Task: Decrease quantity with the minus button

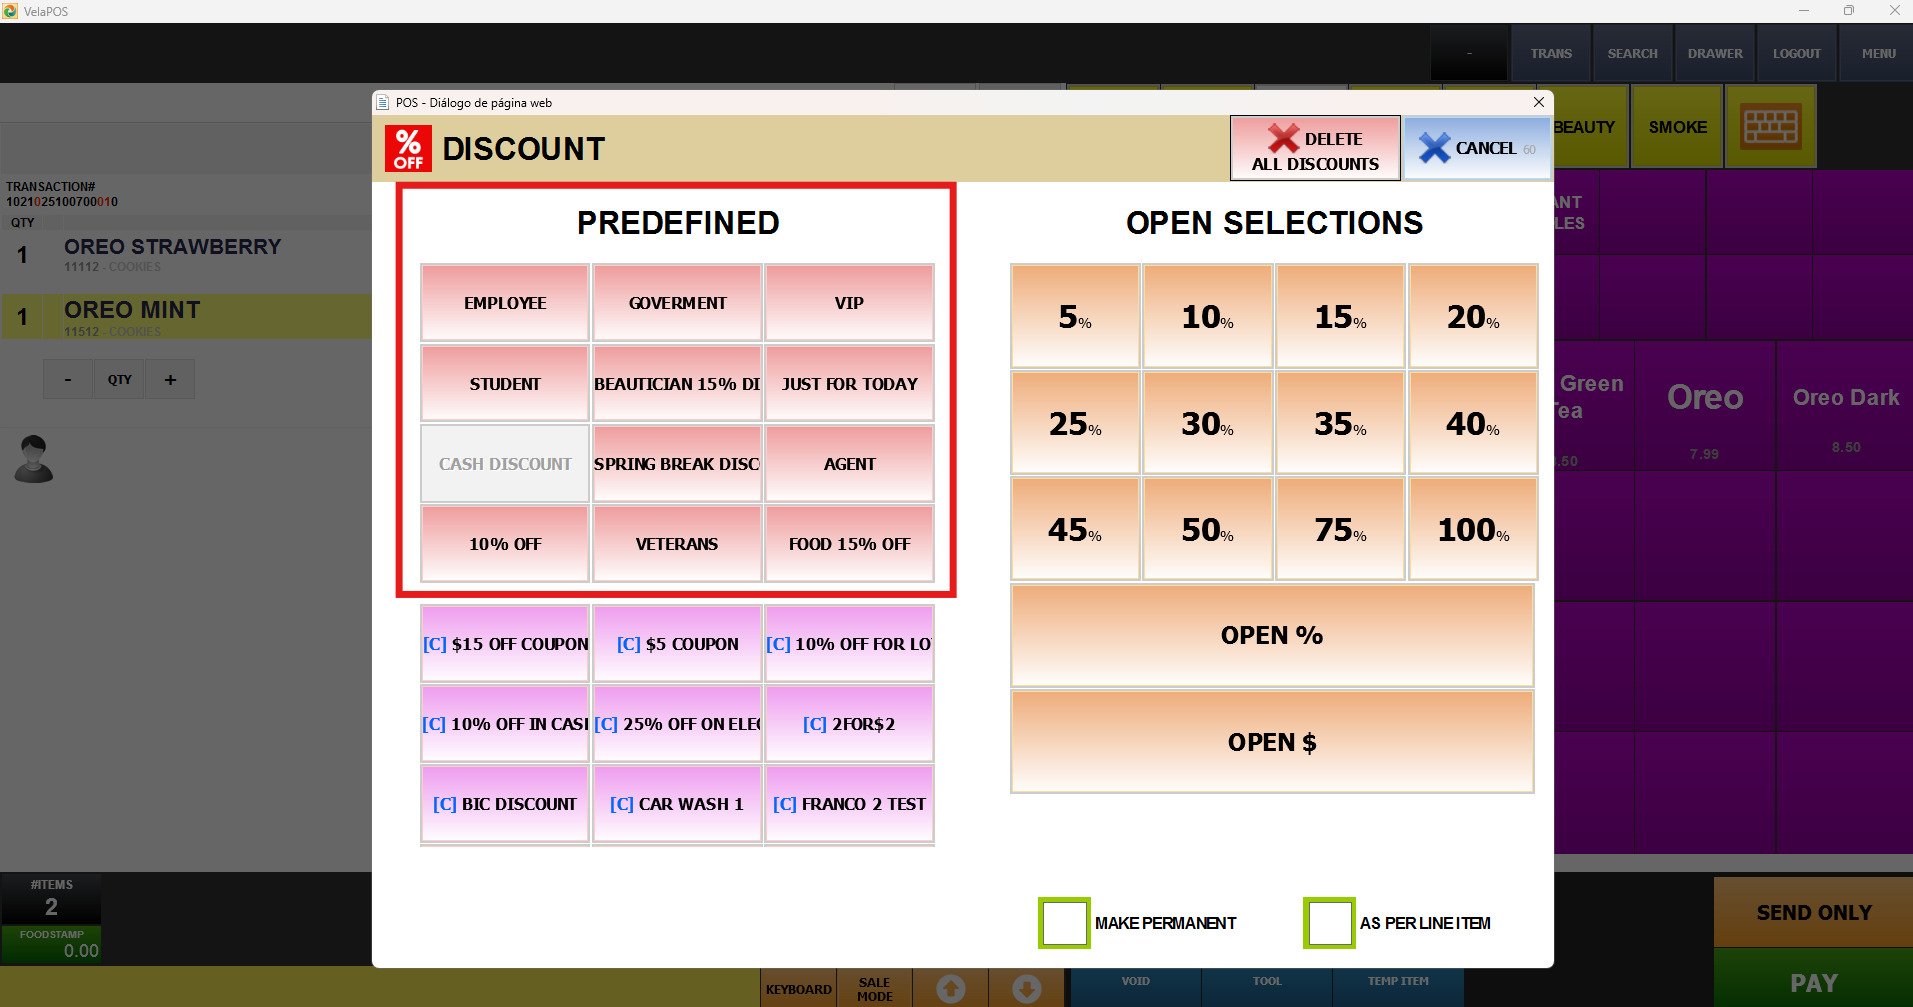Action: click(x=68, y=380)
